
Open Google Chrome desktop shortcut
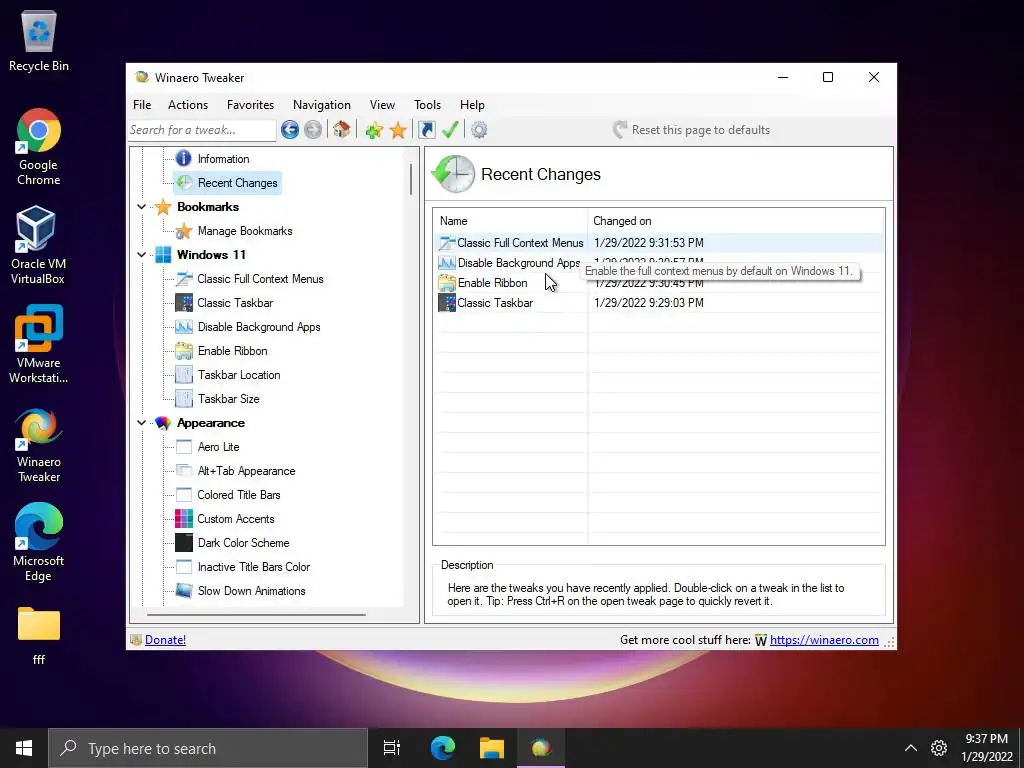[x=39, y=147]
